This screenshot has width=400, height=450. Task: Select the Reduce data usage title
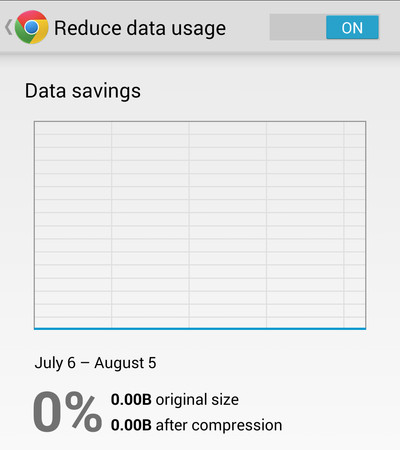140,28
